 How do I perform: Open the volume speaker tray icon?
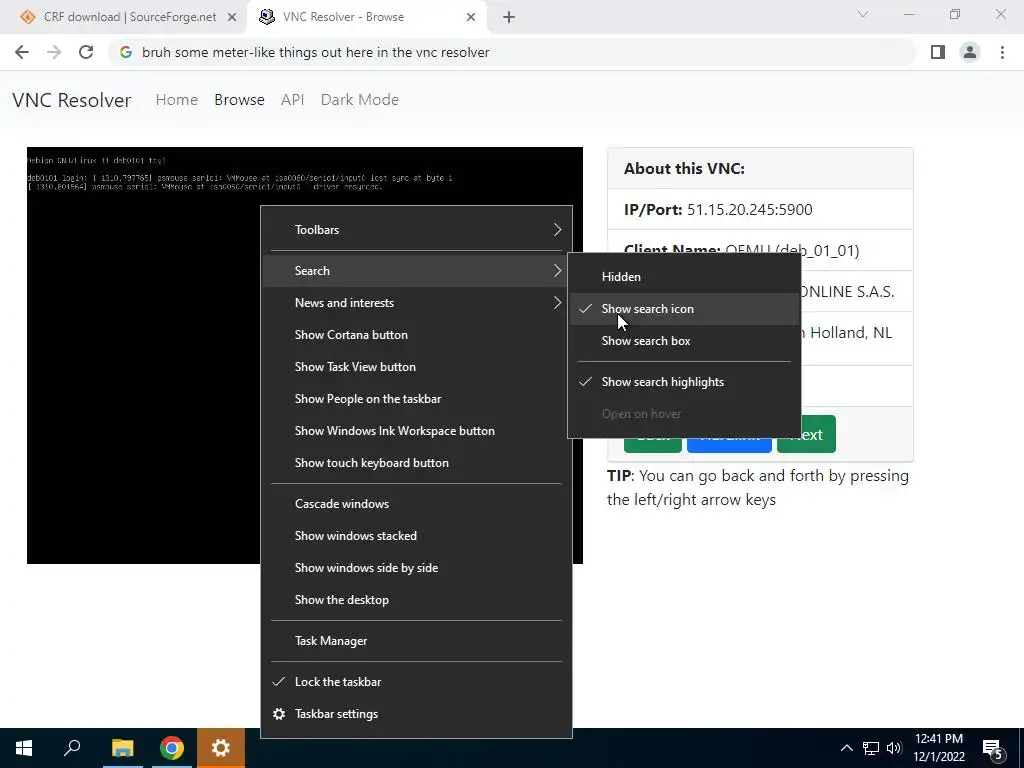(894, 748)
